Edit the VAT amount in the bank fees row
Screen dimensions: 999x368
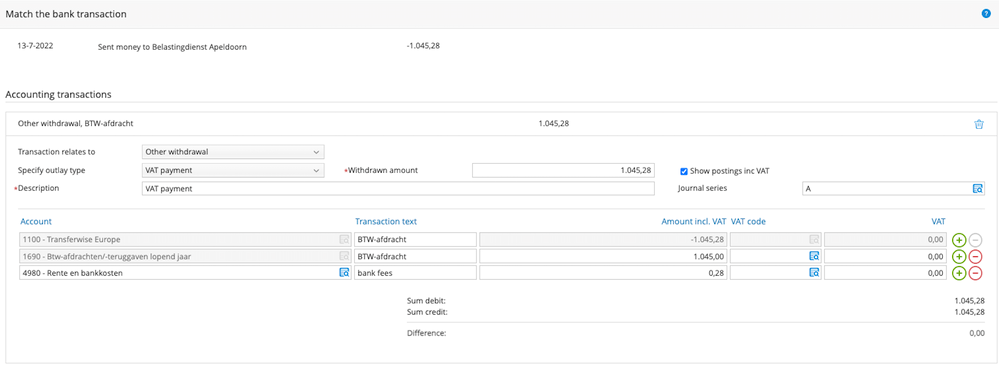click(x=886, y=272)
